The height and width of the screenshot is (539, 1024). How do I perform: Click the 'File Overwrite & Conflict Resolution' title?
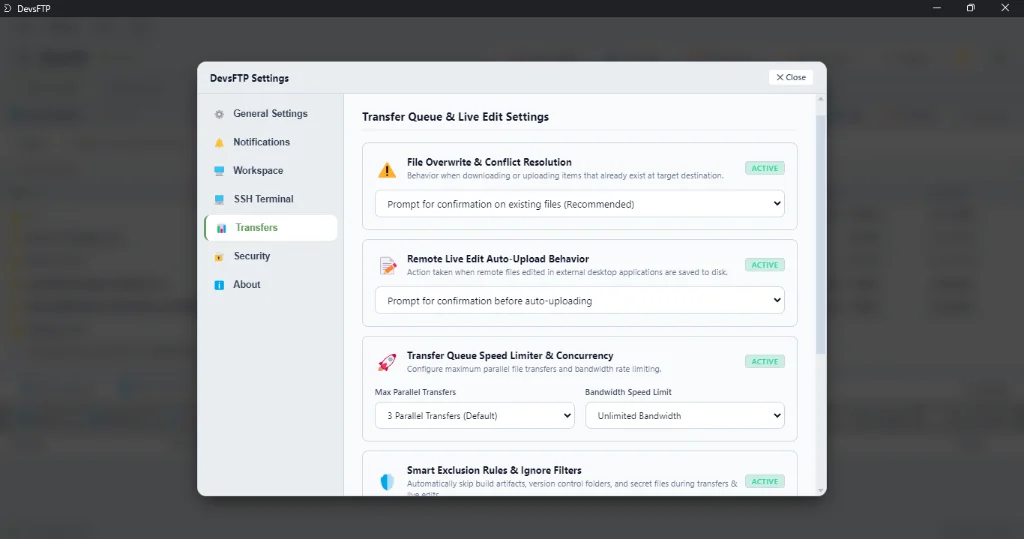(x=489, y=162)
